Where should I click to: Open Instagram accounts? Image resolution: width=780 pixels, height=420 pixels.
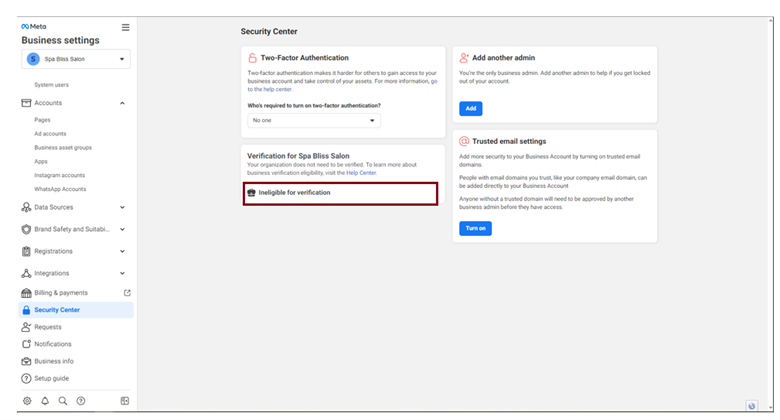[x=59, y=175]
